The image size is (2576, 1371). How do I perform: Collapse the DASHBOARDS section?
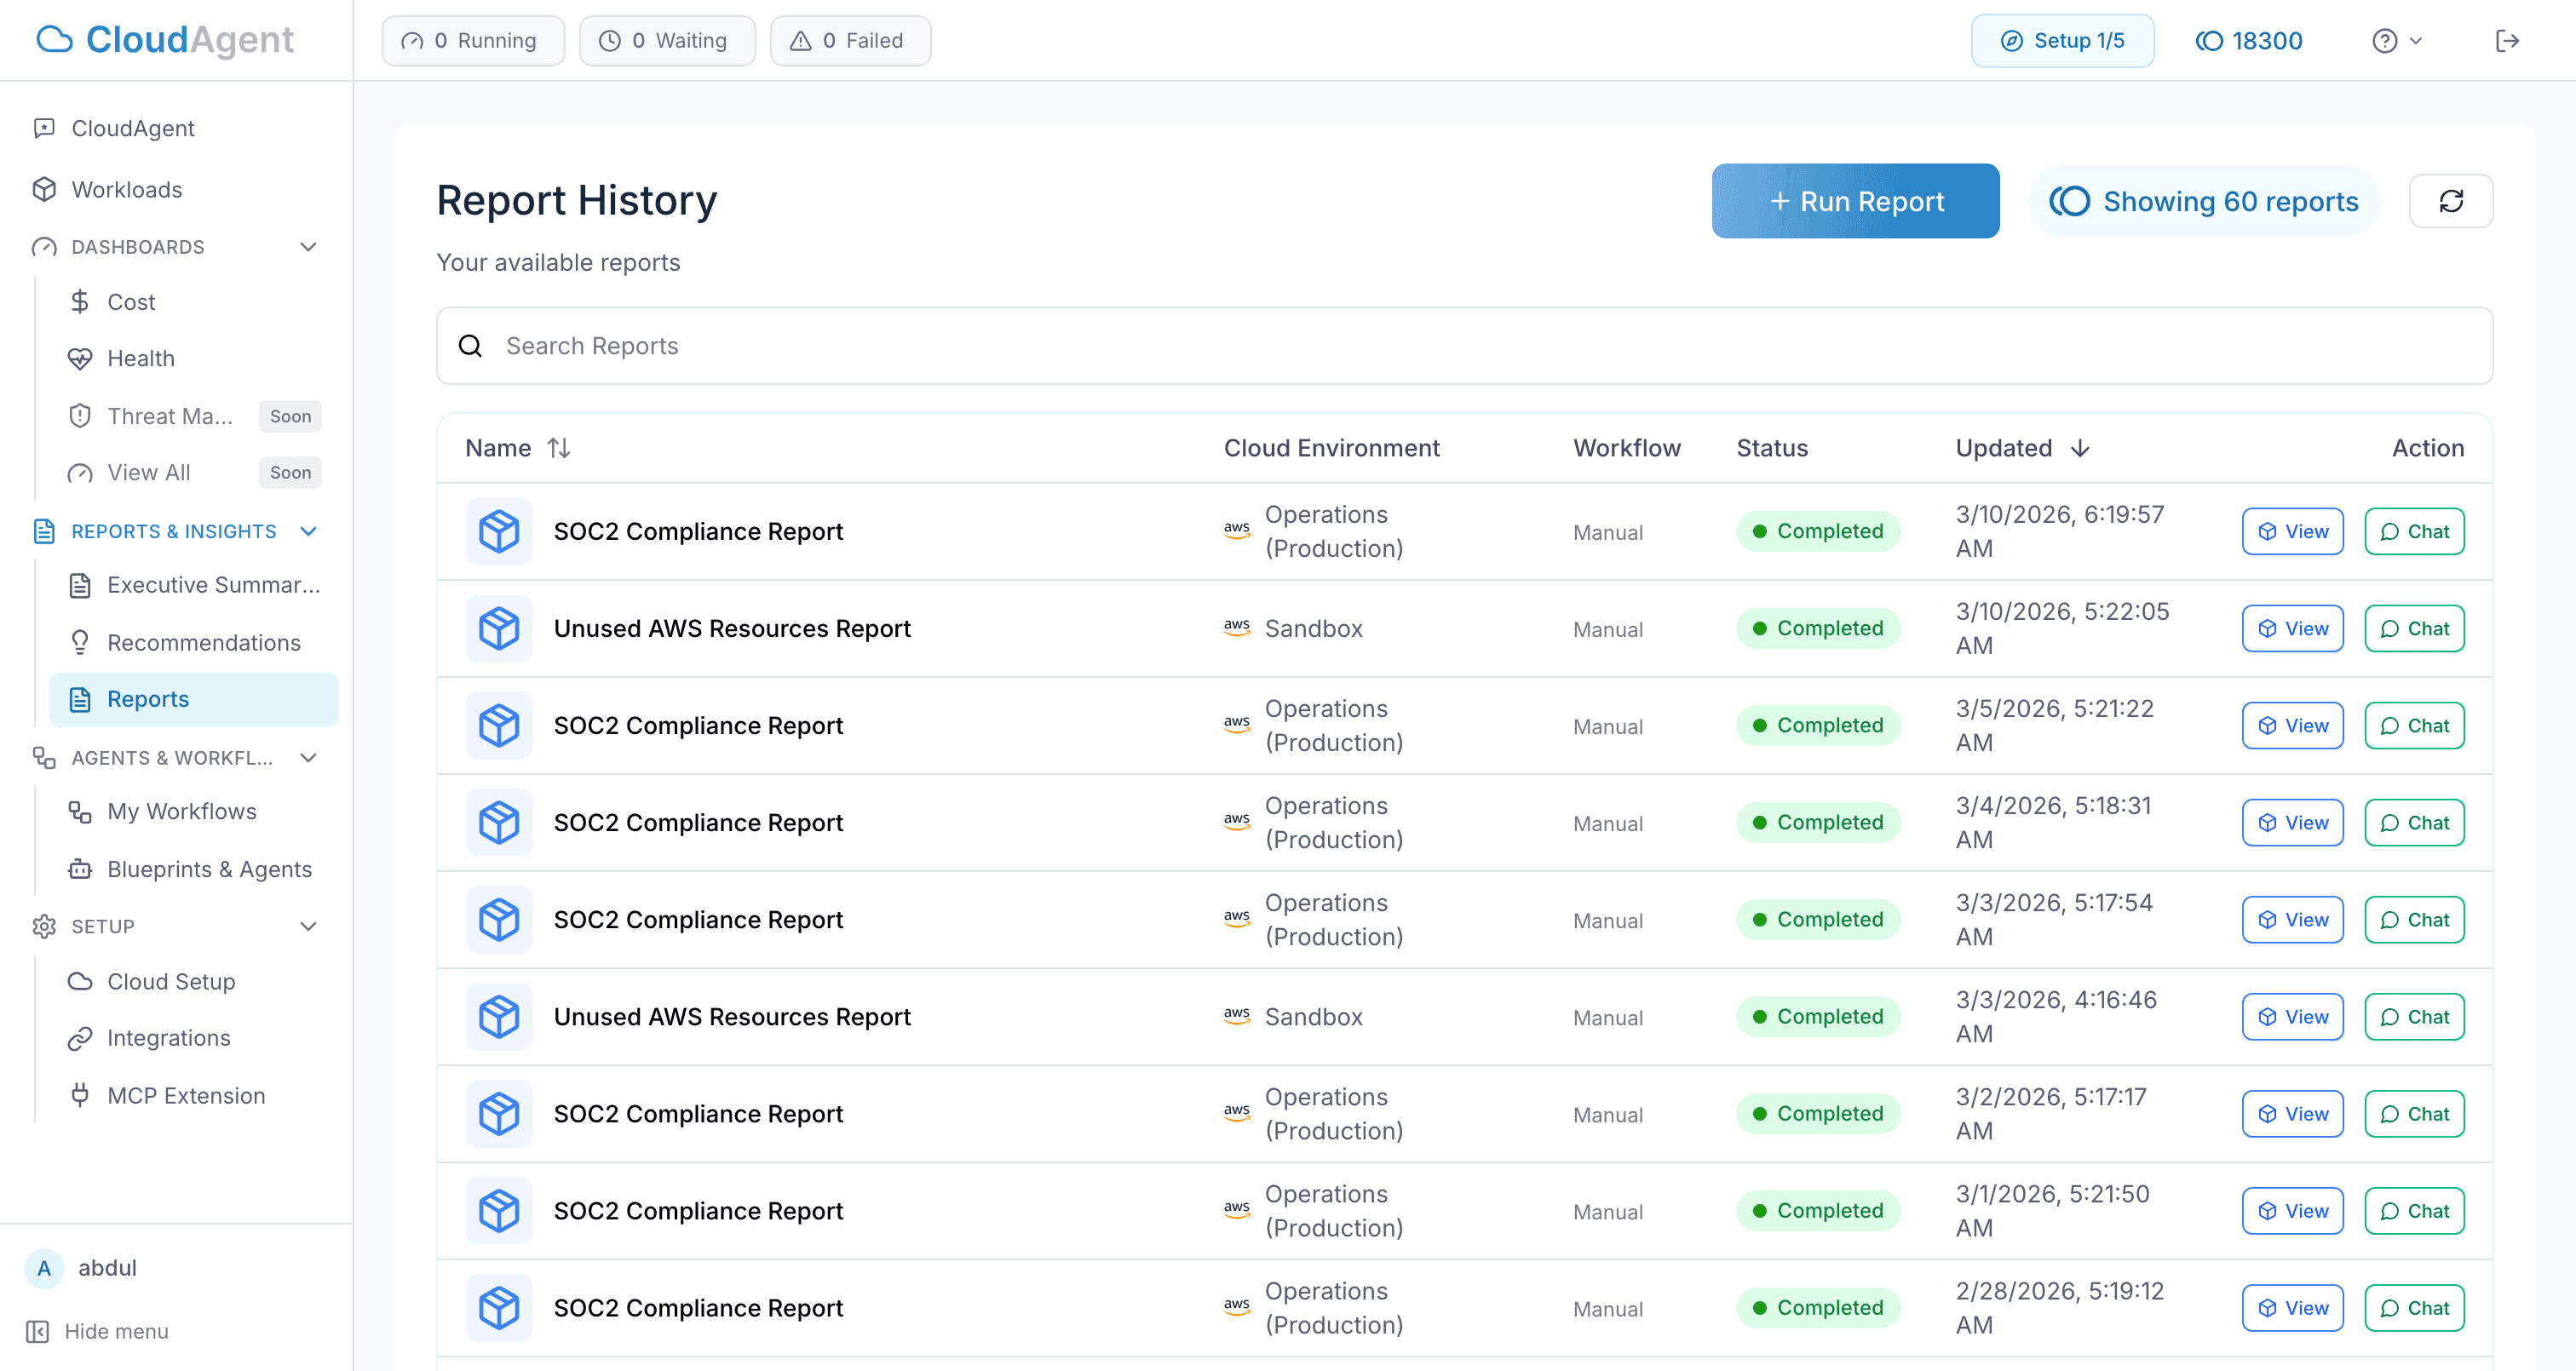click(308, 246)
